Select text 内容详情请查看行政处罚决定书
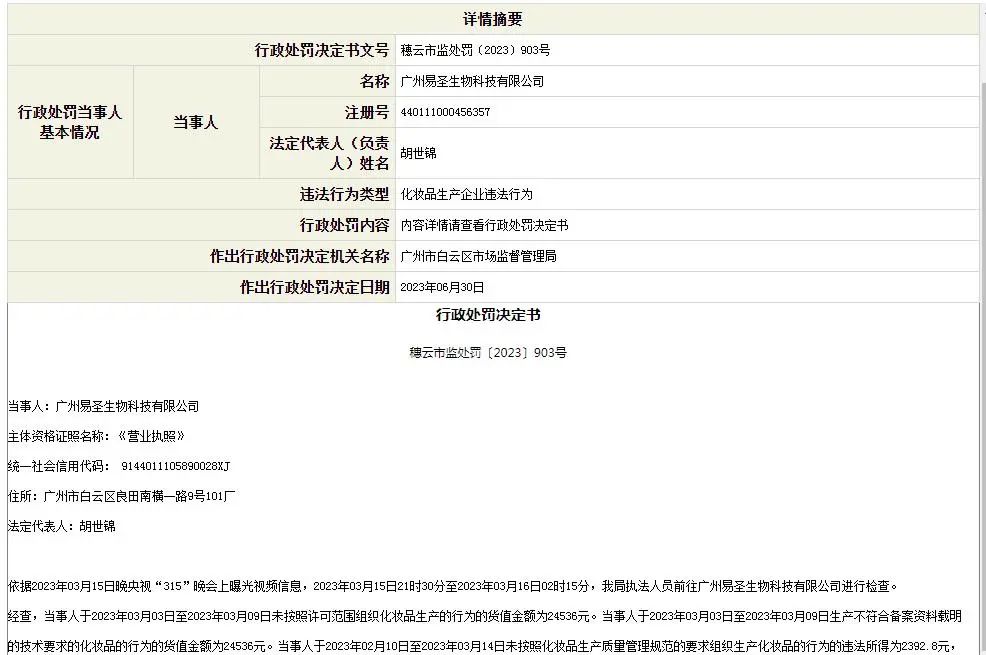This screenshot has width=986, height=655. [484, 225]
